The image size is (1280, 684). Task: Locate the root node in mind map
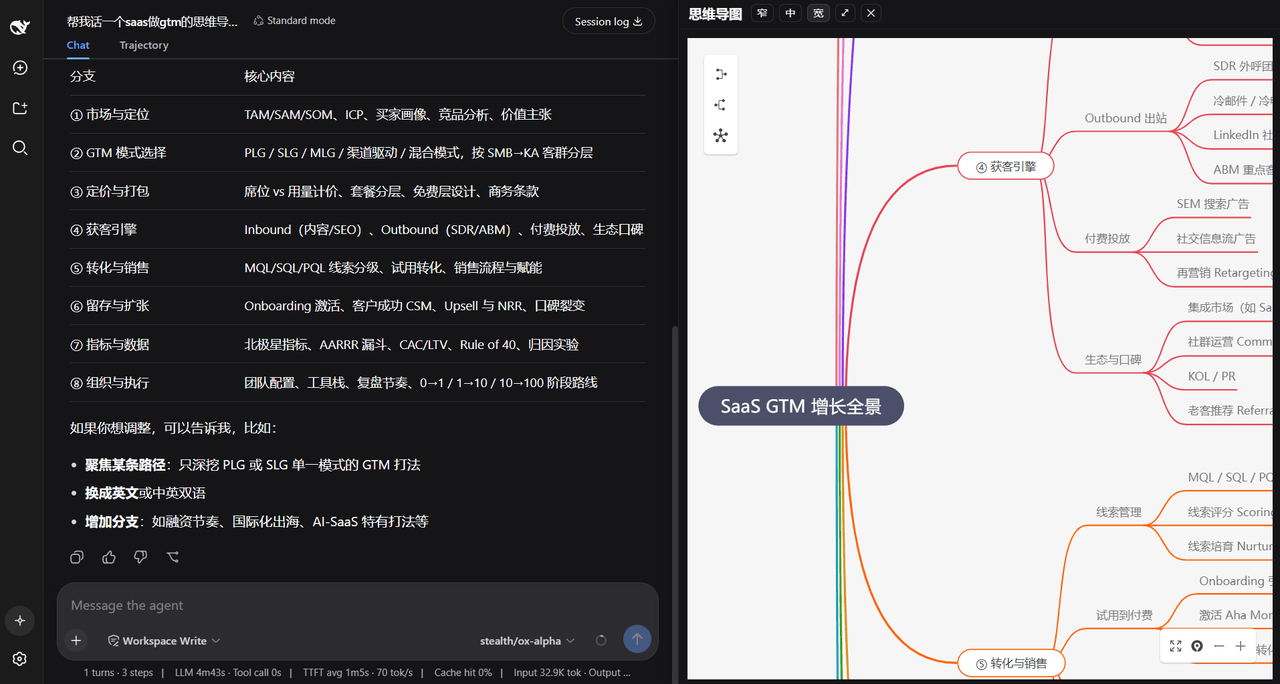coord(1197,646)
